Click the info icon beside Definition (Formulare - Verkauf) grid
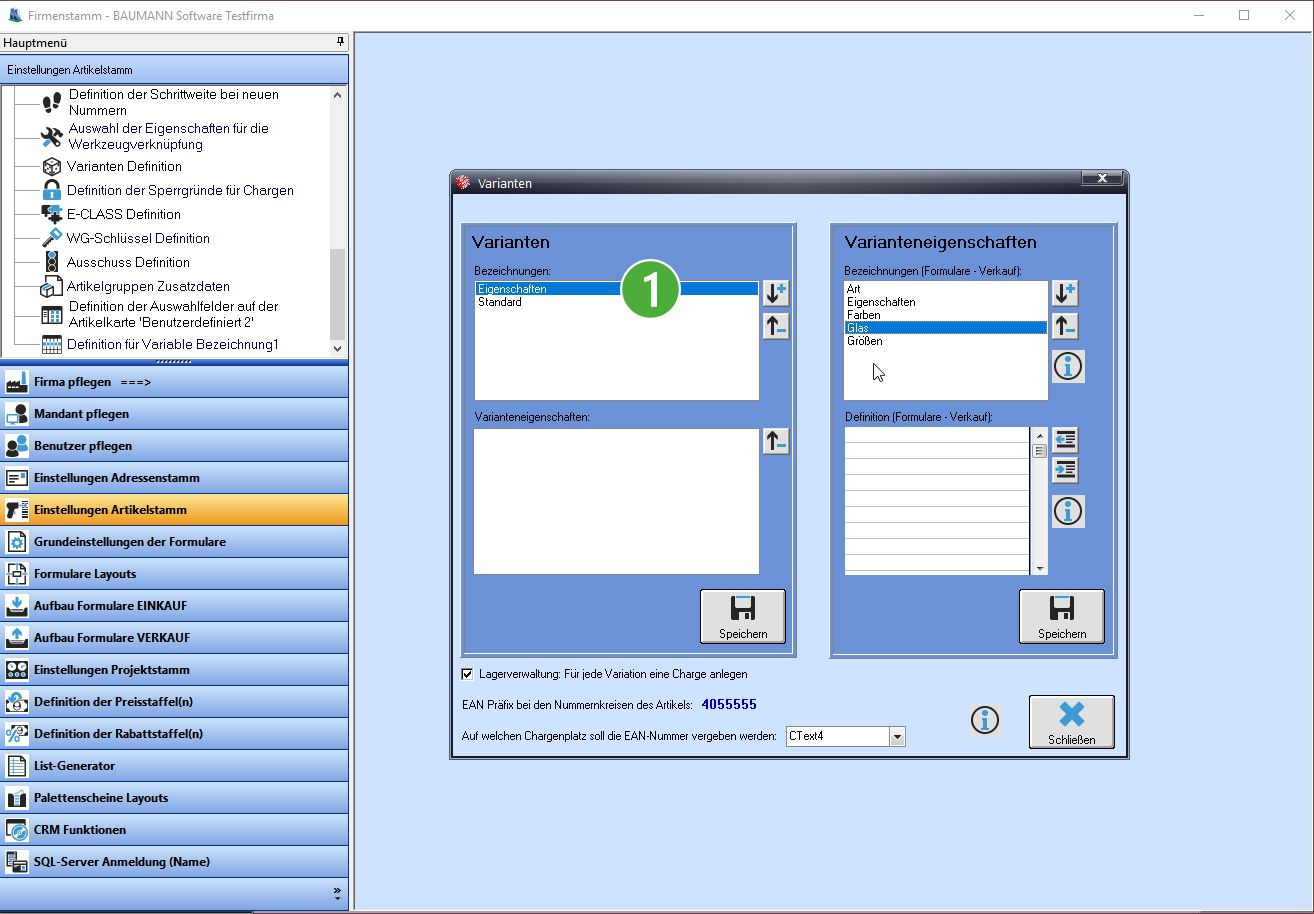 pyautogui.click(x=1068, y=512)
